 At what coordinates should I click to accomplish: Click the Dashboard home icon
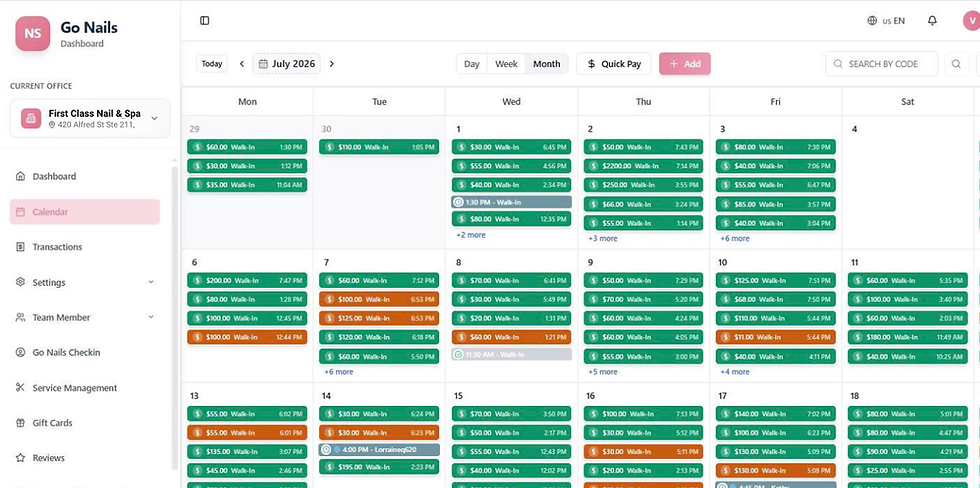click(x=21, y=176)
